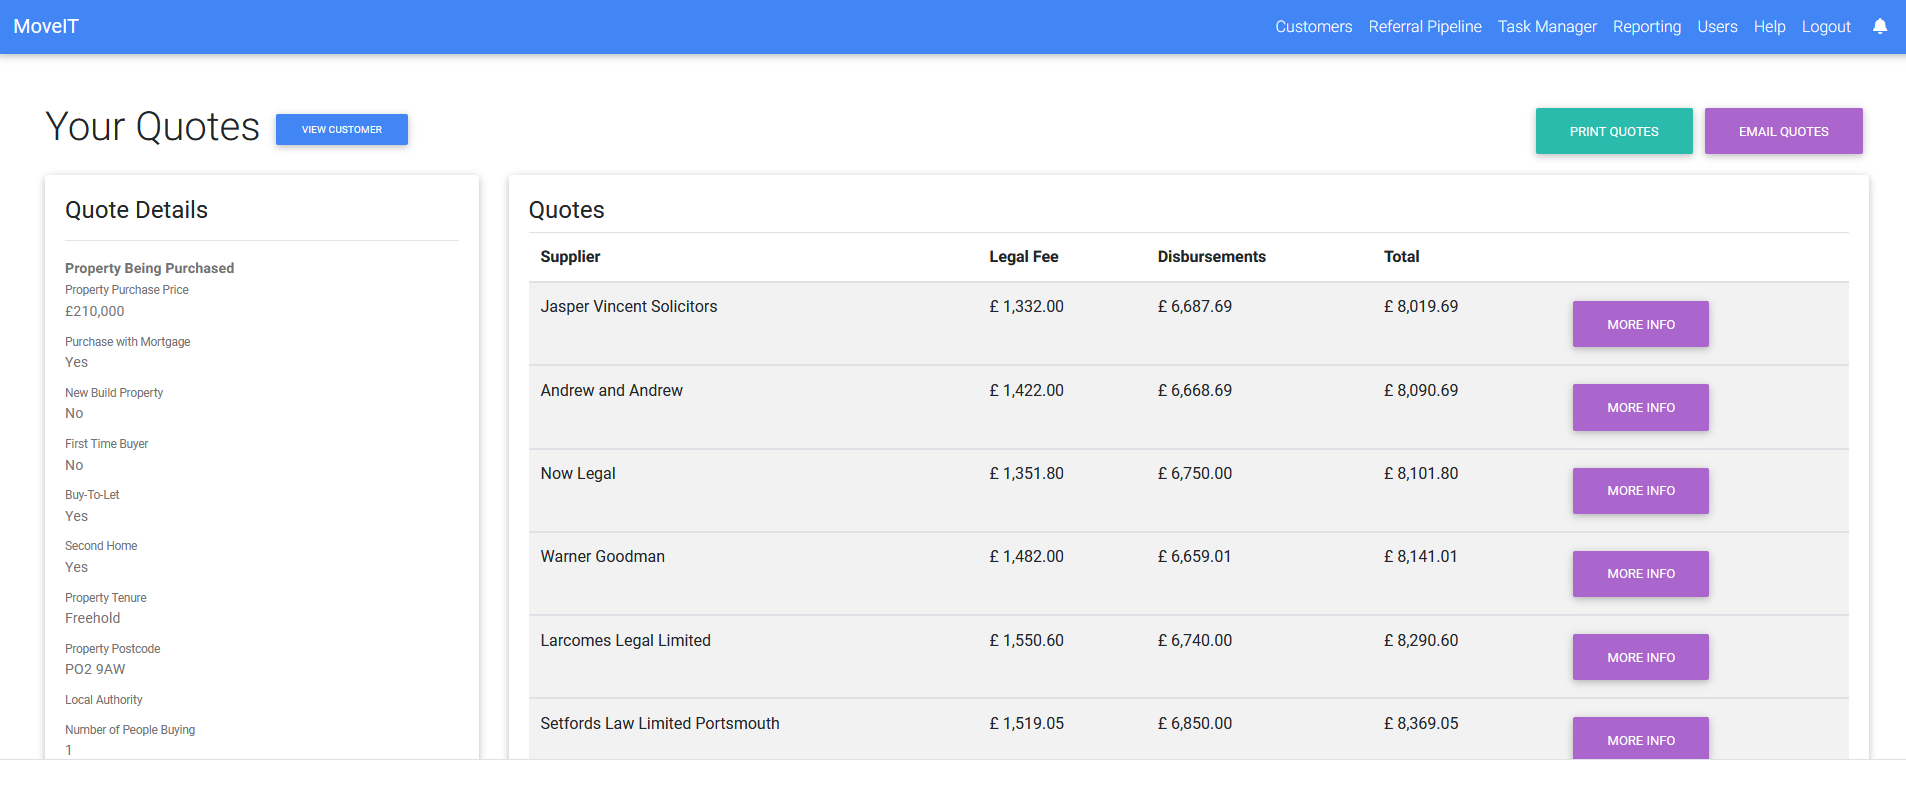Screen dimensions: 1906x794
Task: Click the Buy-To-Let label
Action: pyautogui.click(x=92, y=495)
